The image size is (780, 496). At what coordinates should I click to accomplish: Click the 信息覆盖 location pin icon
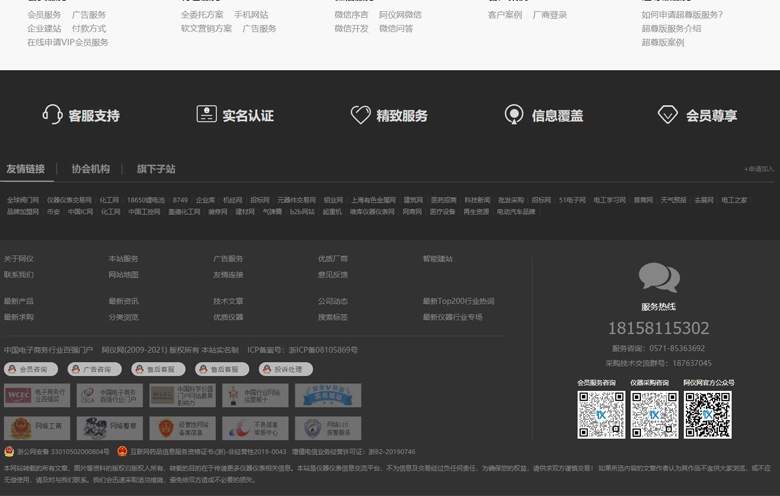pyautogui.click(x=514, y=115)
